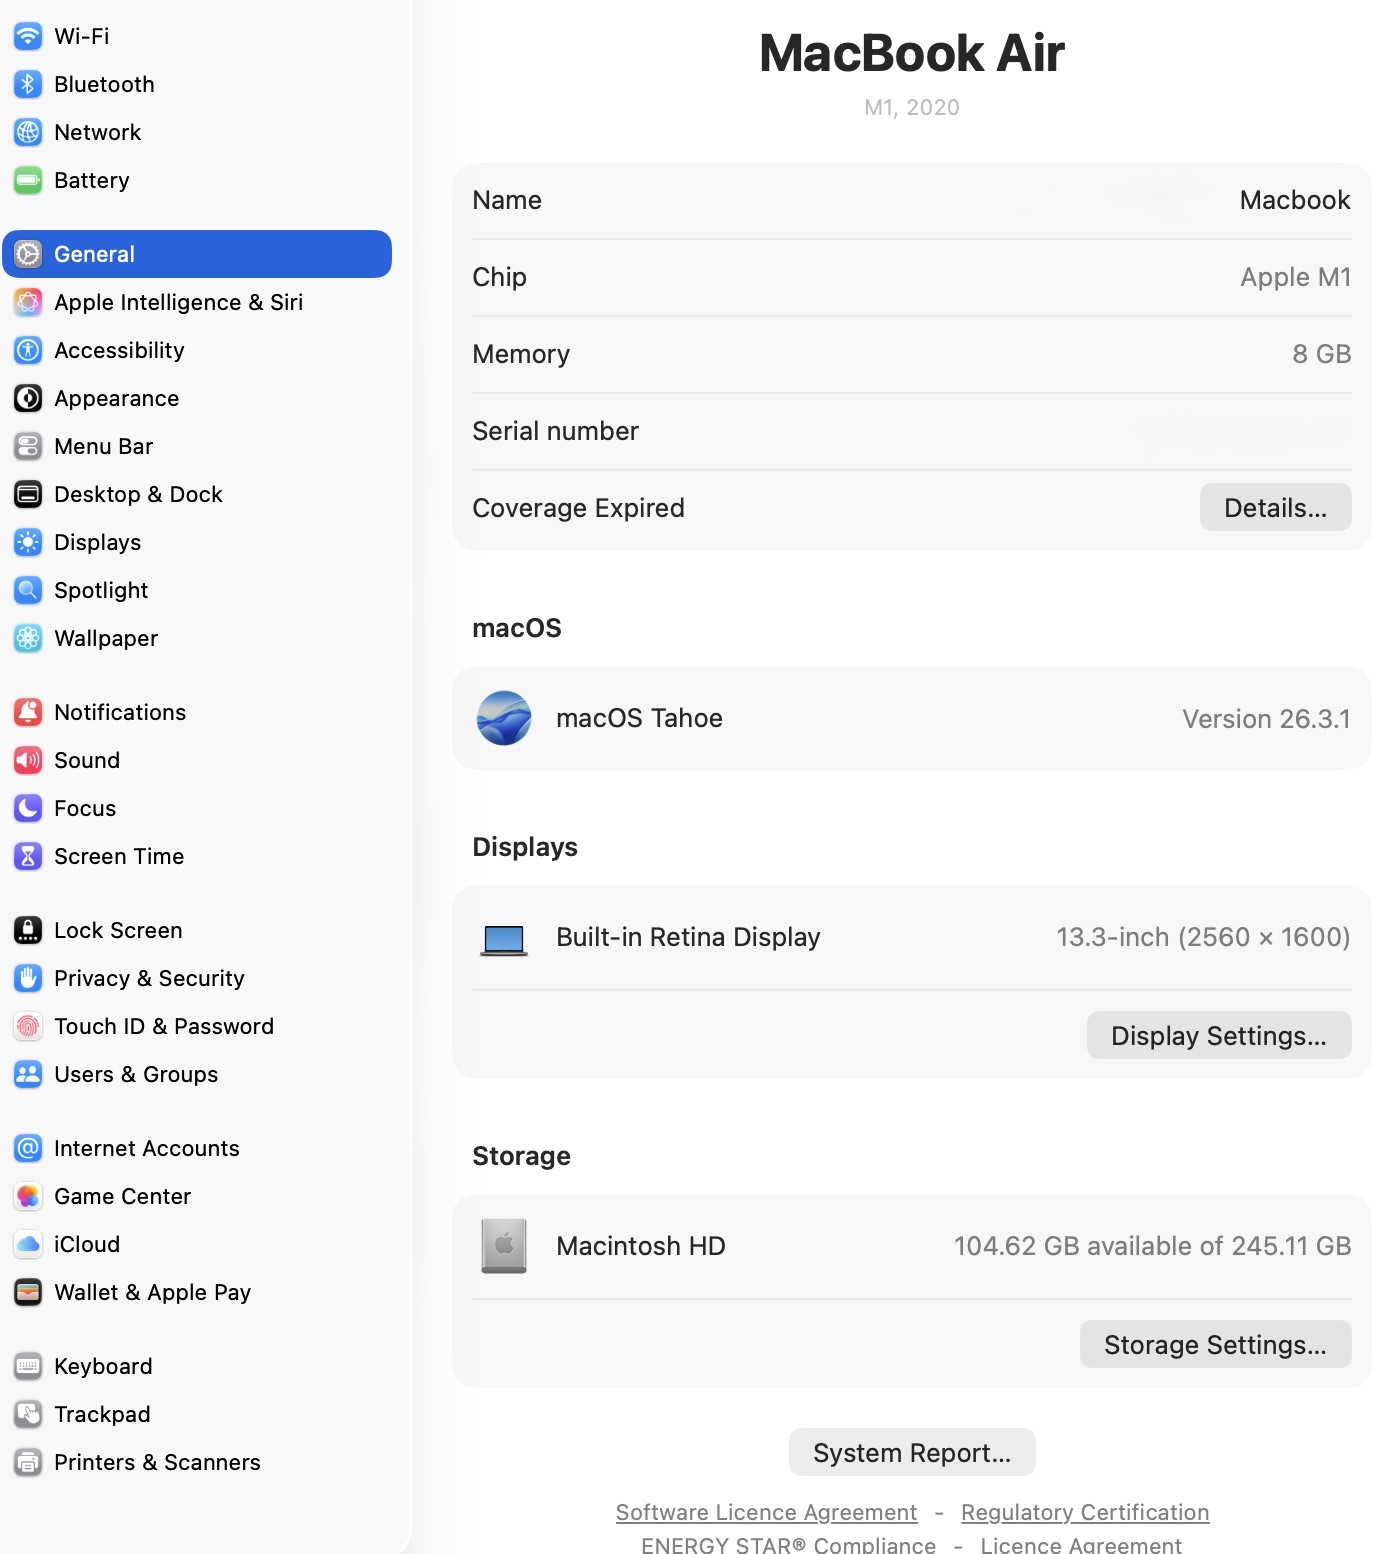1386x1554 pixels.
Task: Open Battery icon in sidebar
Action: [28, 180]
